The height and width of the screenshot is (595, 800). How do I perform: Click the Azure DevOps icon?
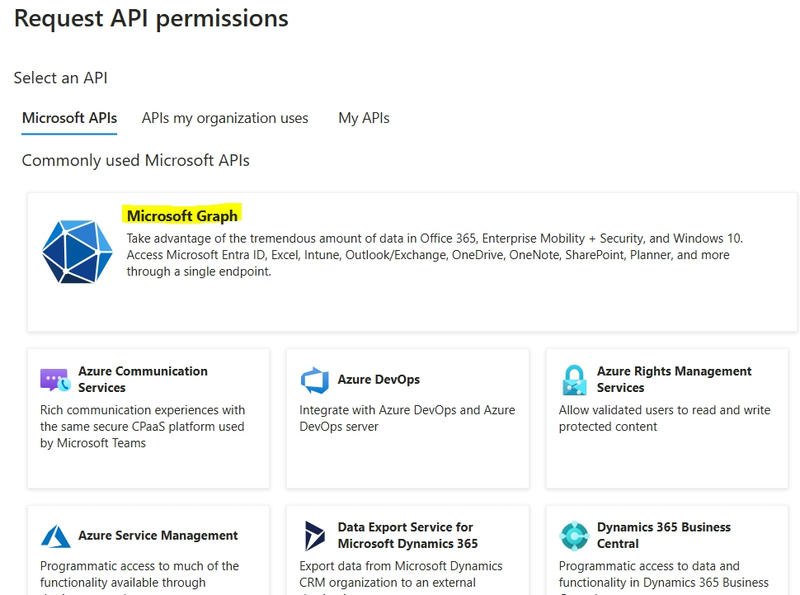pos(313,378)
